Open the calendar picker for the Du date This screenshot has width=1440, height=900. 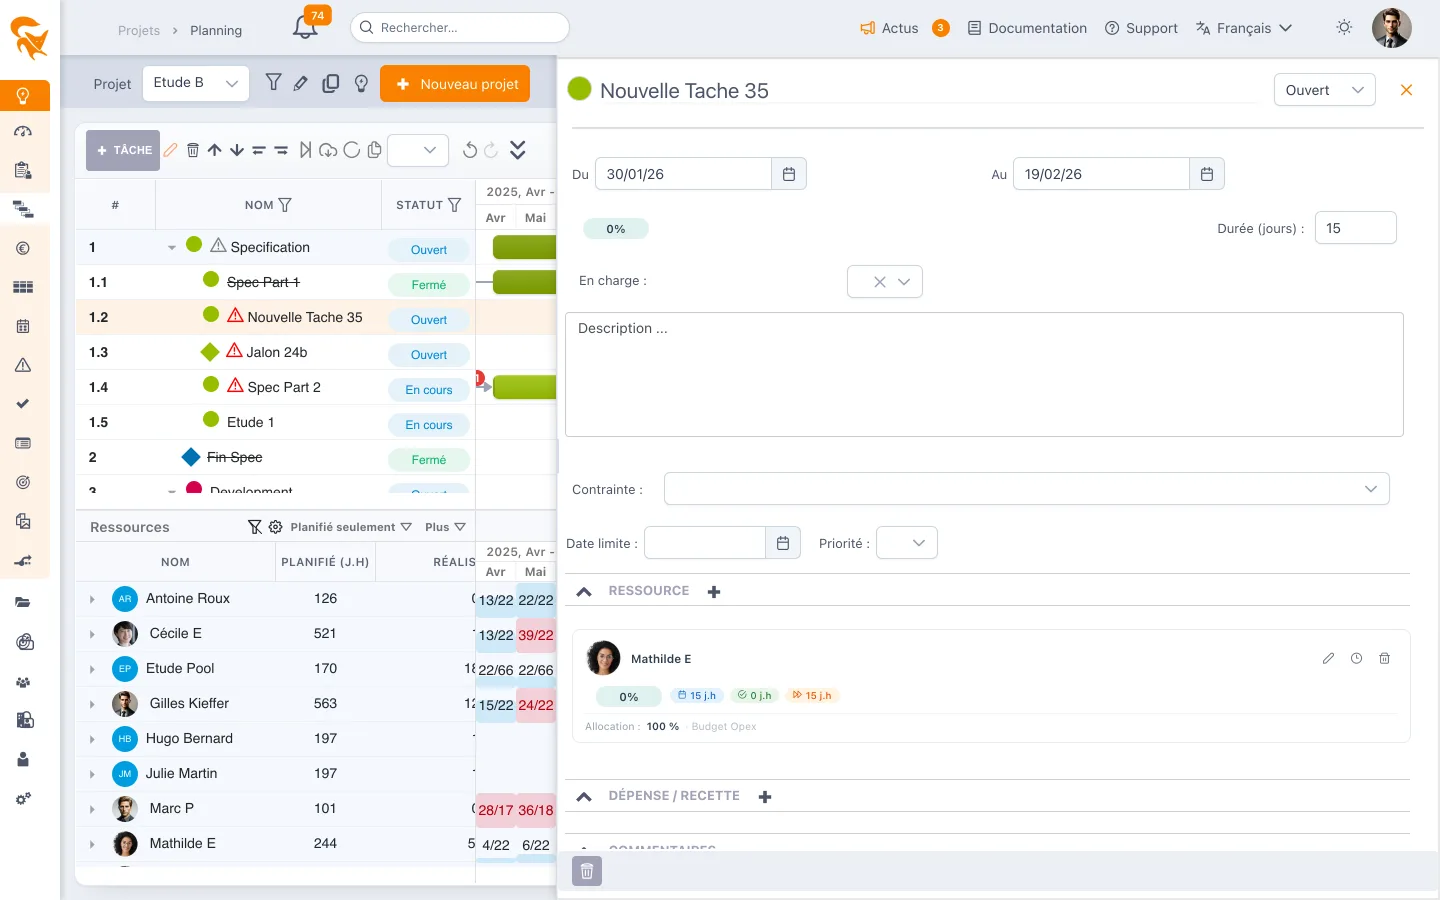click(x=789, y=174)
